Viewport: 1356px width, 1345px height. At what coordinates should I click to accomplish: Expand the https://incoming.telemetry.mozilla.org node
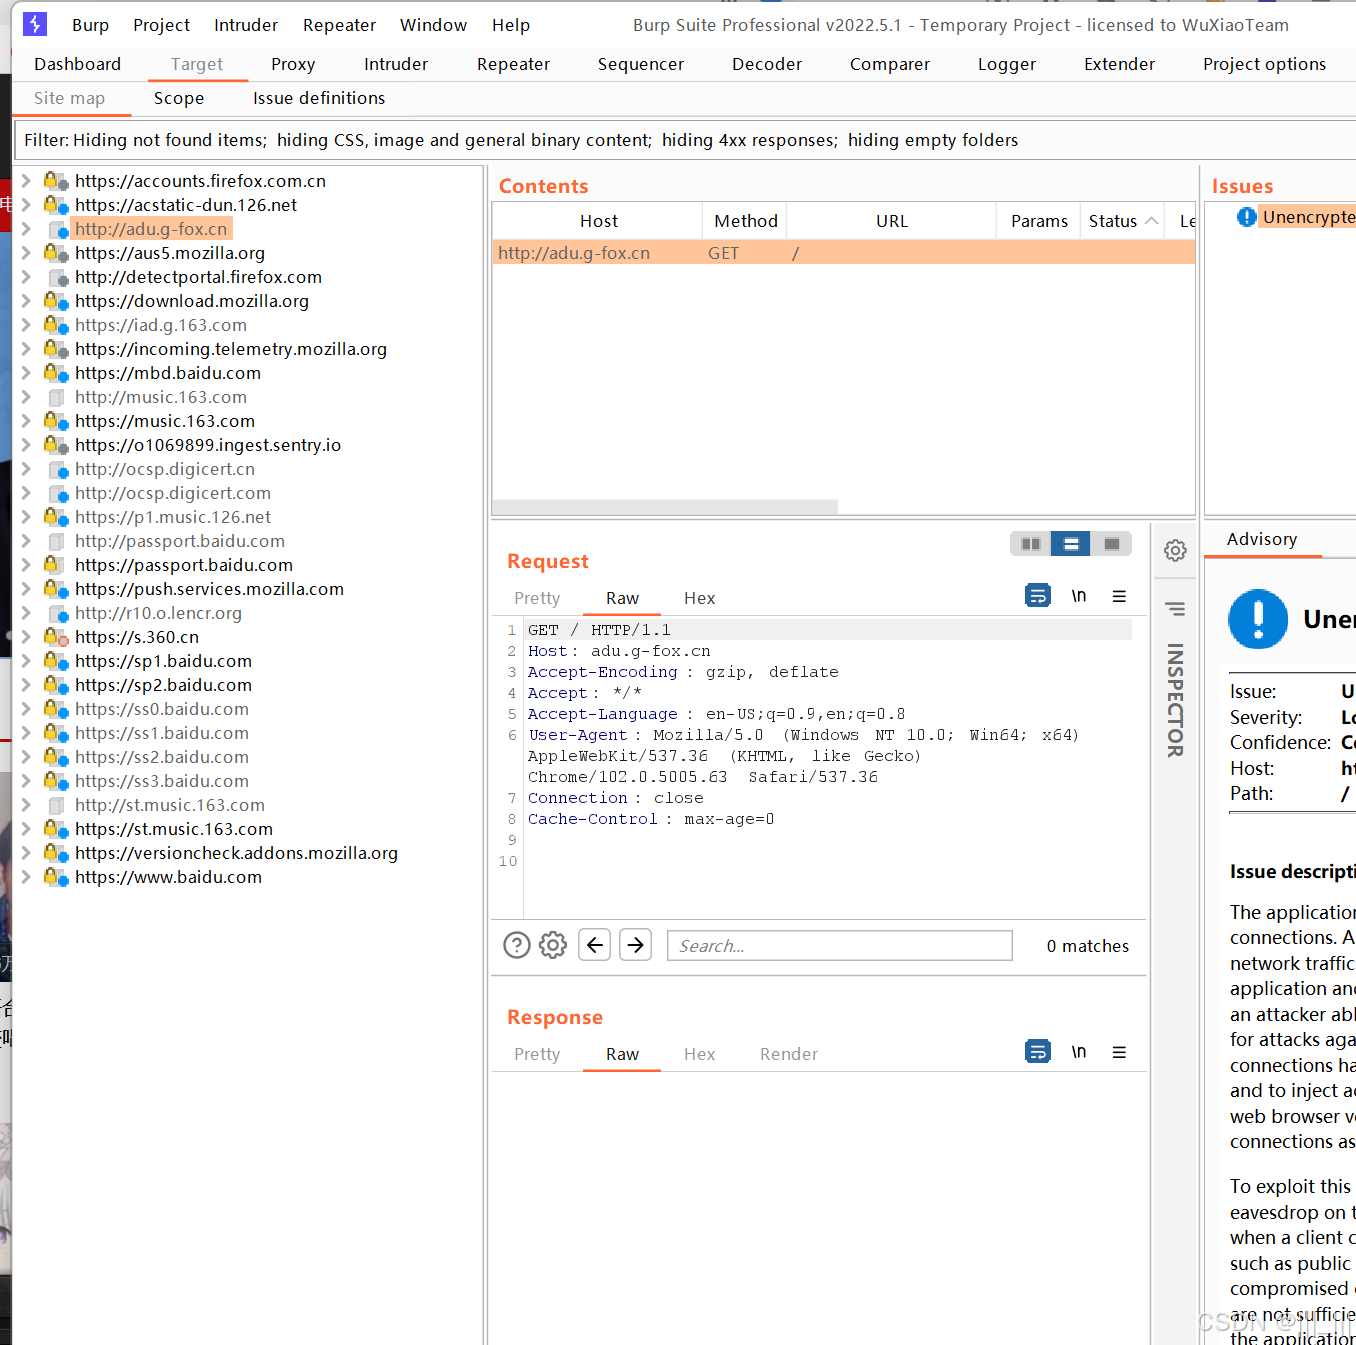click(x=26, y=349)
